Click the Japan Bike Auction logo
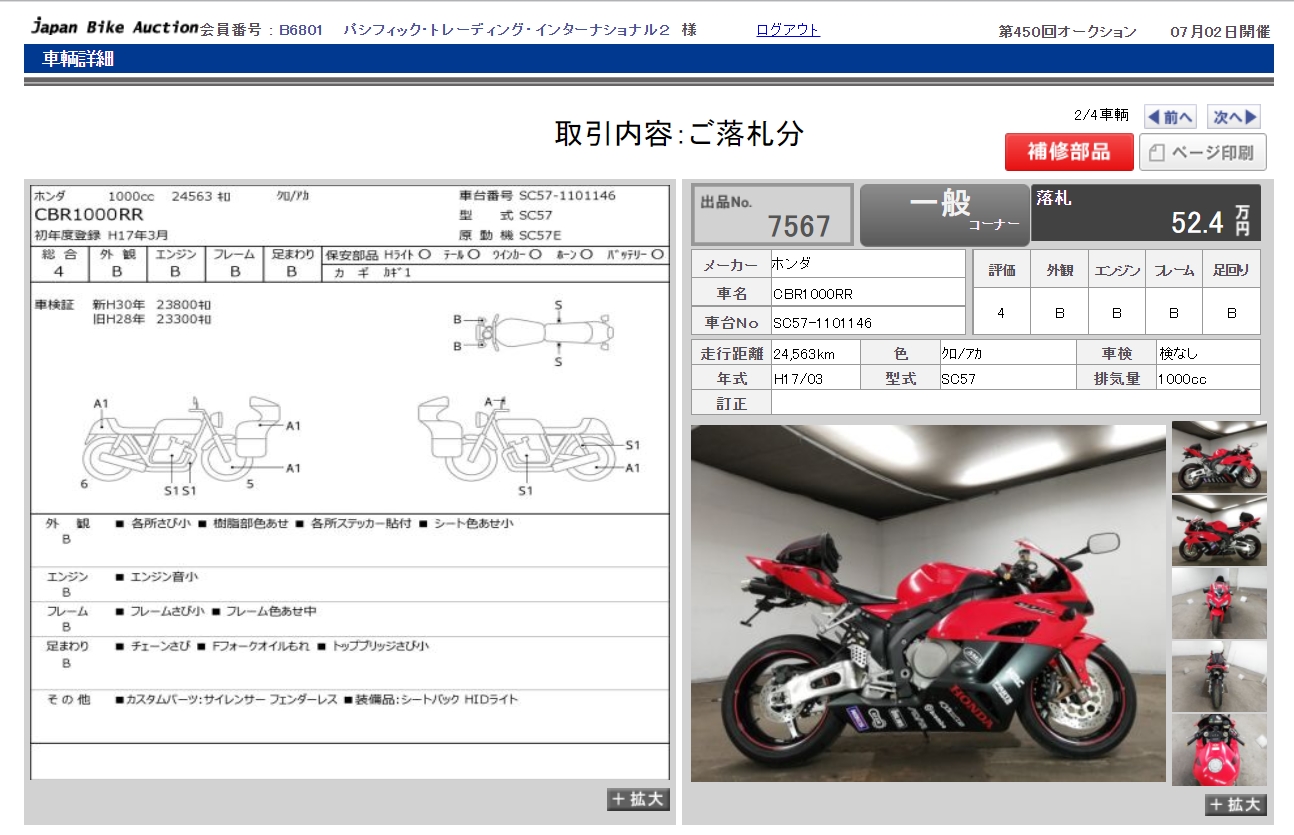The image size is (1294, 835). [x=114, y=27]
